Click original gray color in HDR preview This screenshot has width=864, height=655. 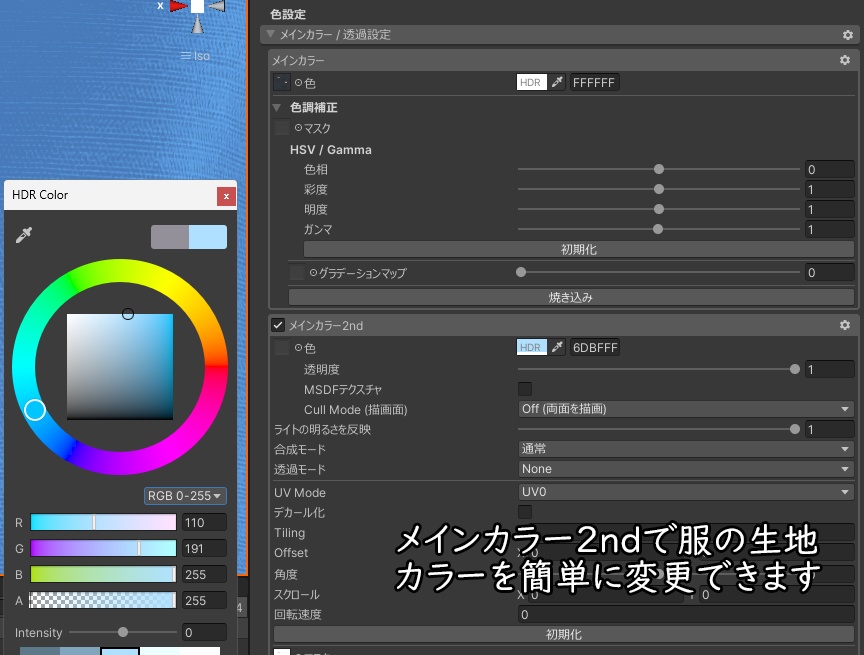(x=170, y=237)
